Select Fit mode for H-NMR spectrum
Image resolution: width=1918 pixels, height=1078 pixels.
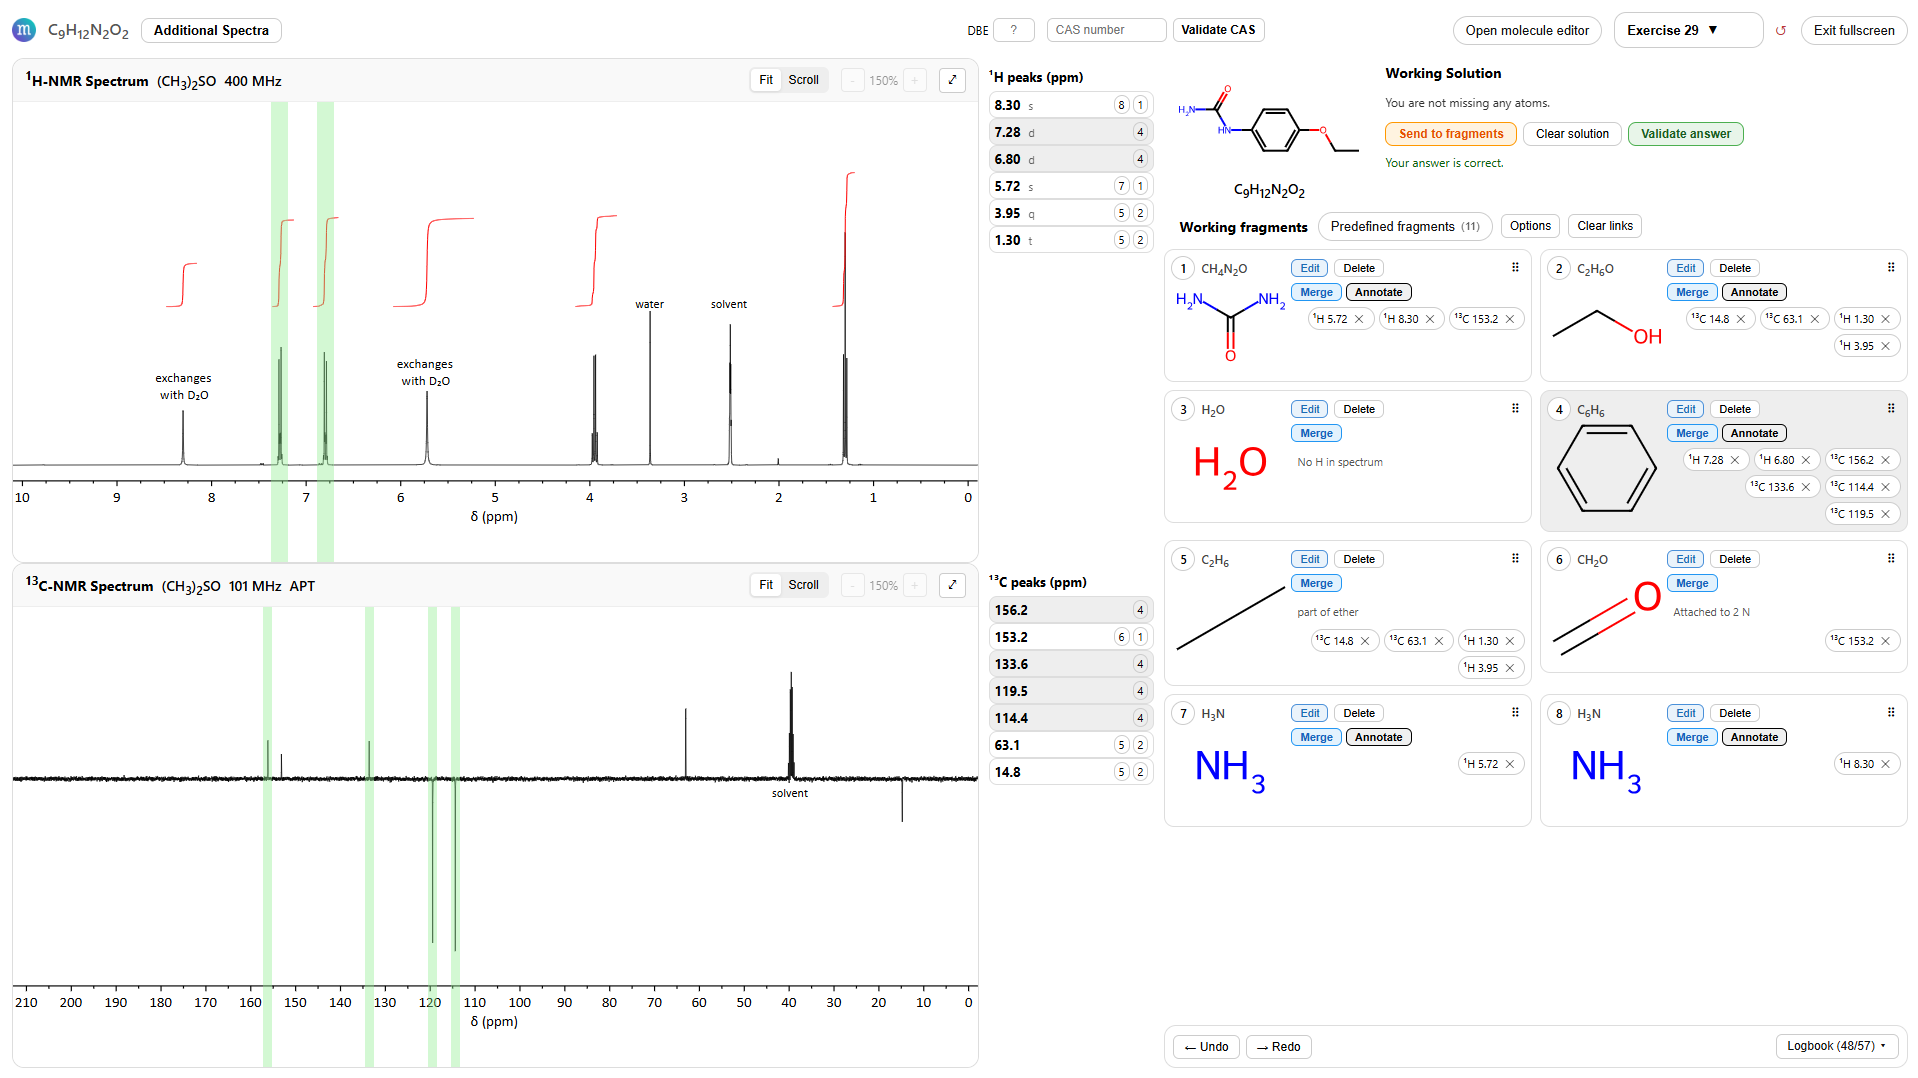pyautogui.click(x=766, y=80)
